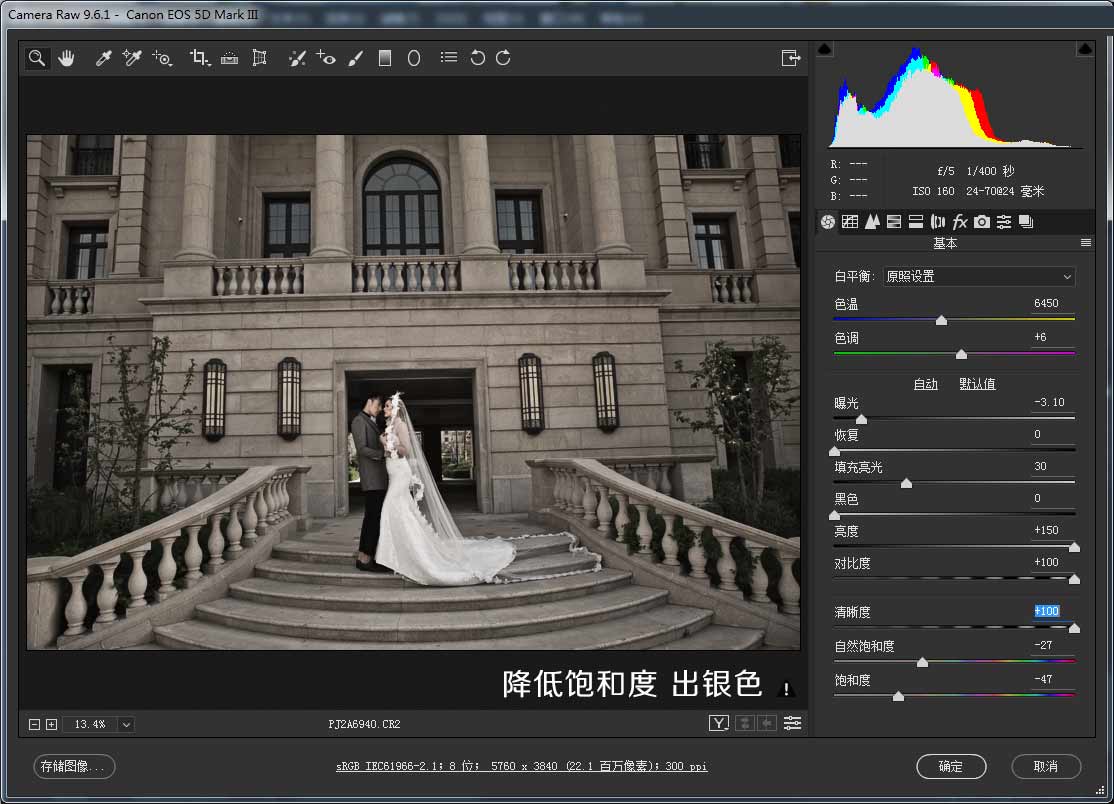This screenshot has height=804, width=1114.
Task: Choose the Adjustment Brush tool
Action: (x=354, y=58)
